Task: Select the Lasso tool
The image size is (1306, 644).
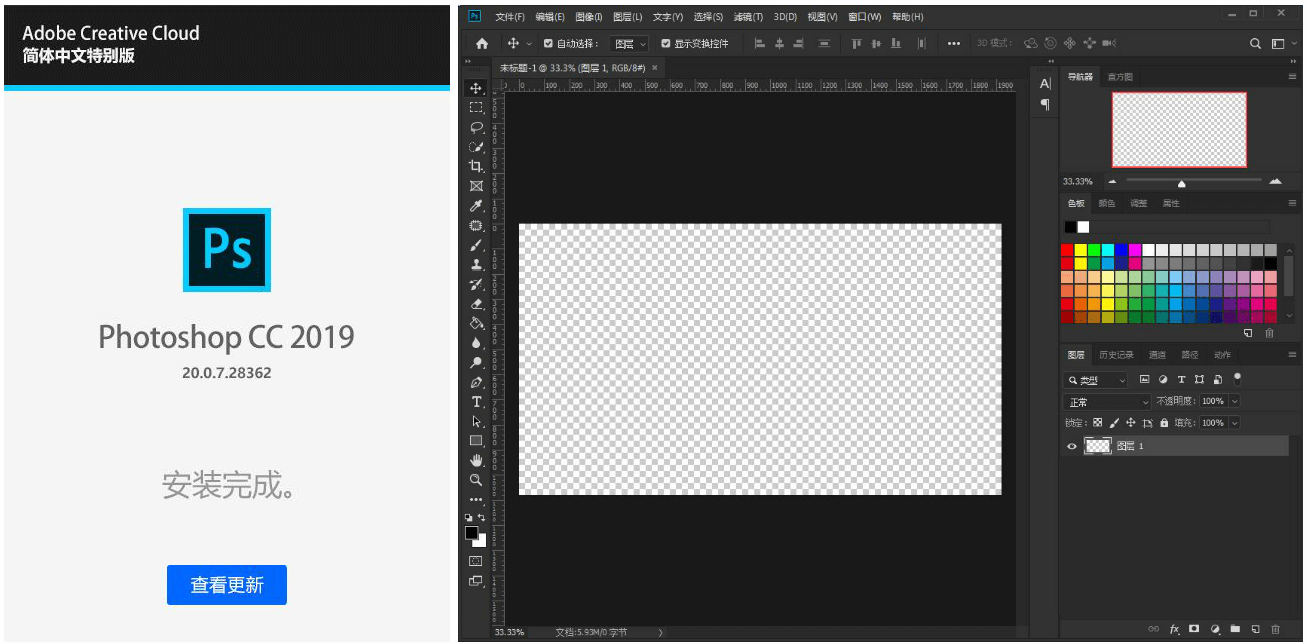Action: pyautogui.click(x=476, y=127)
